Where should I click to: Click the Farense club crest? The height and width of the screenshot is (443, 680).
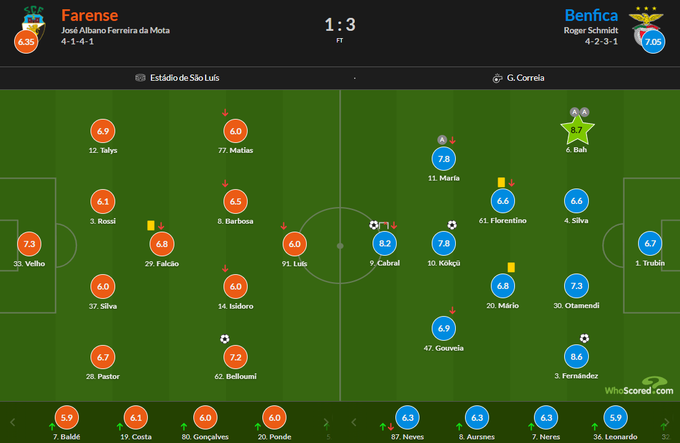pyautogui.click(x=22, y=20)
